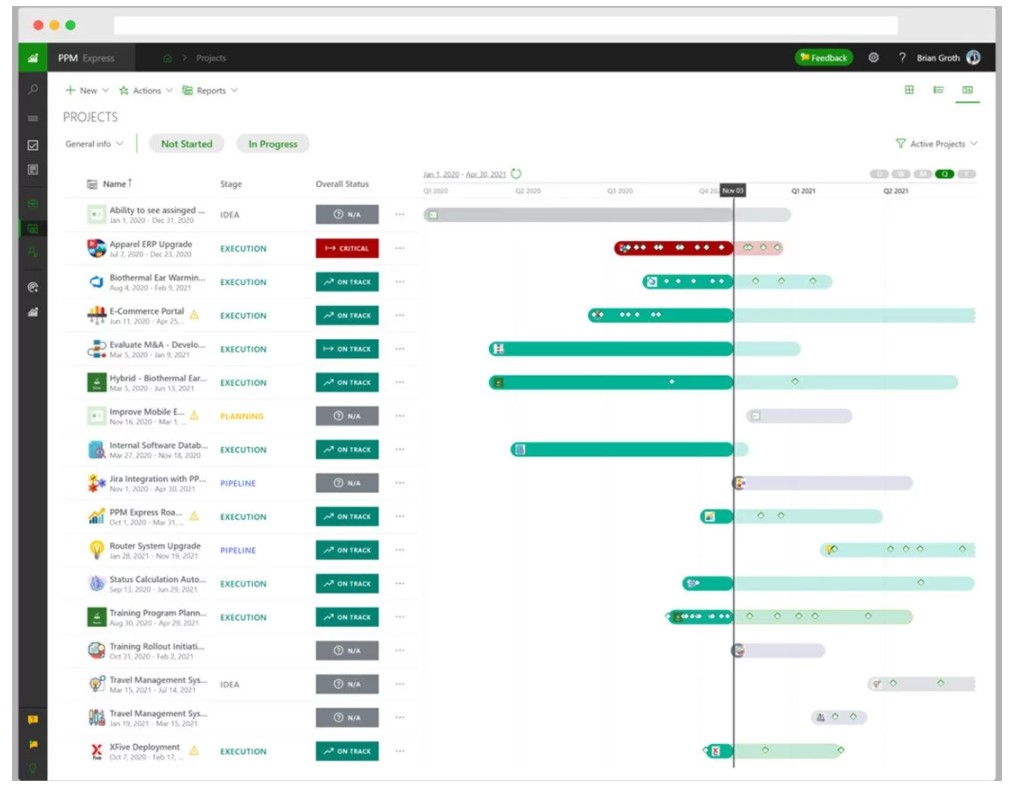This screenshot has width=1012, height=792.
Task: Click the Biothermal Ear Warmin project icon
Action: point(97,281)
